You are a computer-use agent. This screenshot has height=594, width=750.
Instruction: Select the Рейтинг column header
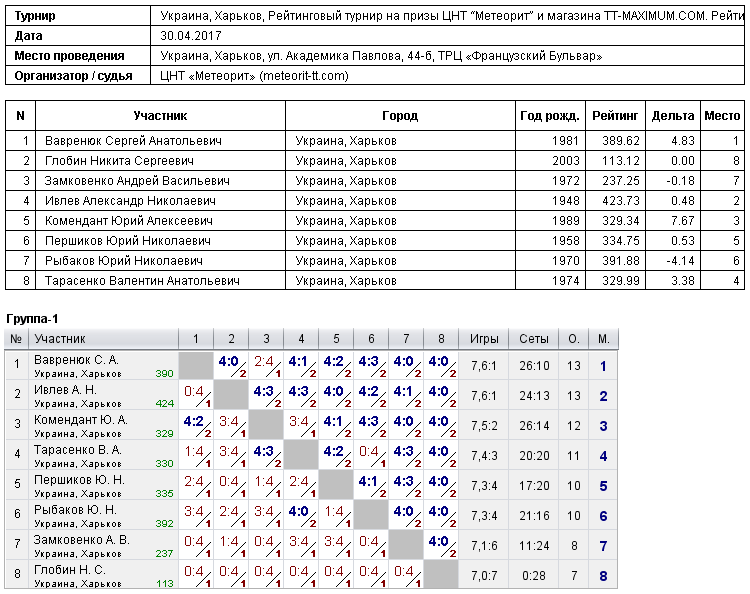[x=615, y=116]
